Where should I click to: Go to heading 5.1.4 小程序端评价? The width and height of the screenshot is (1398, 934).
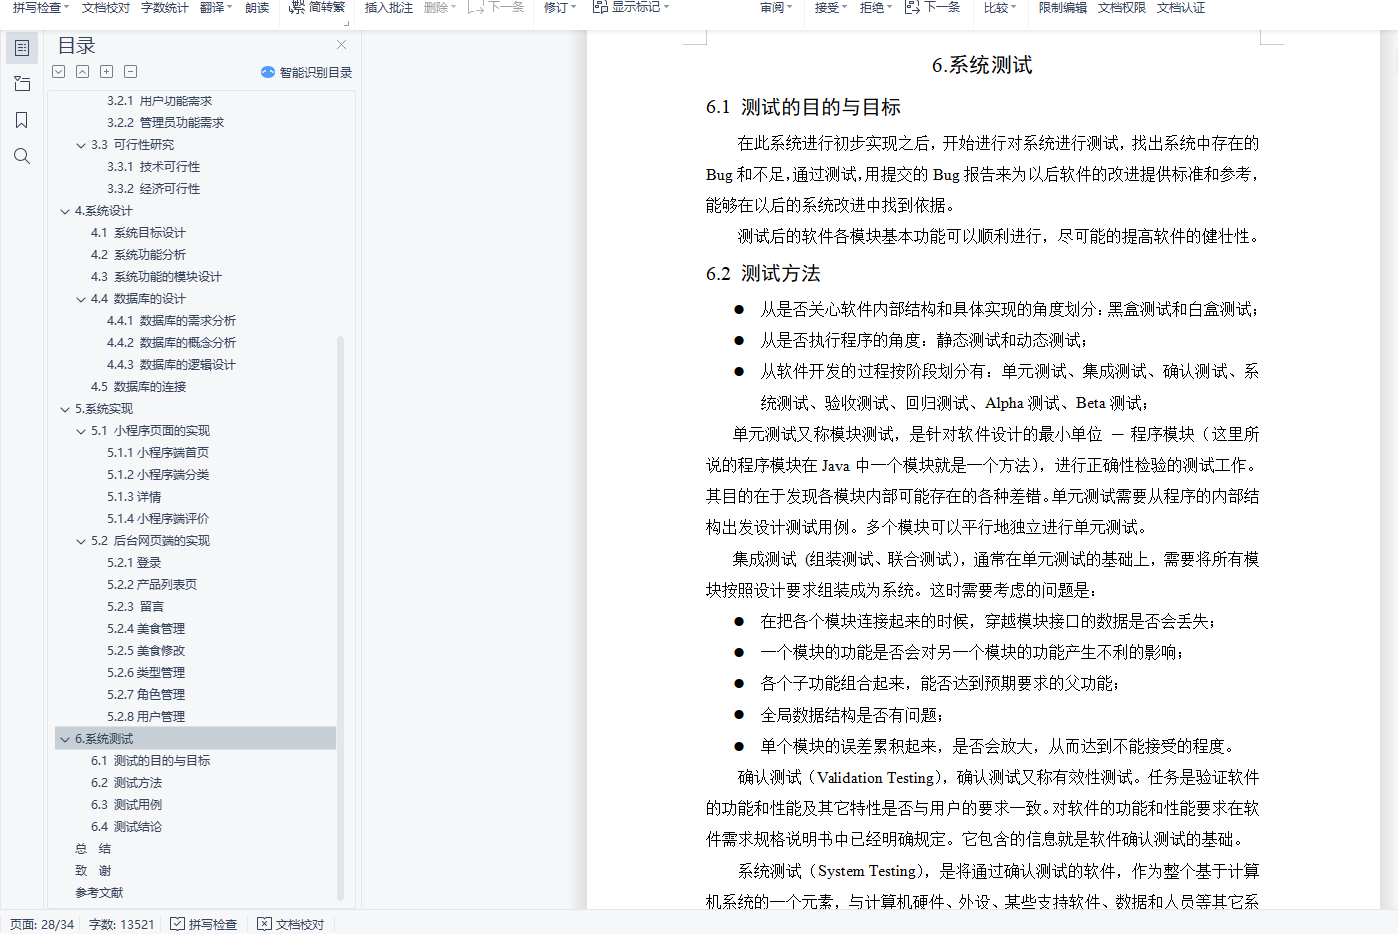(158, 519)
